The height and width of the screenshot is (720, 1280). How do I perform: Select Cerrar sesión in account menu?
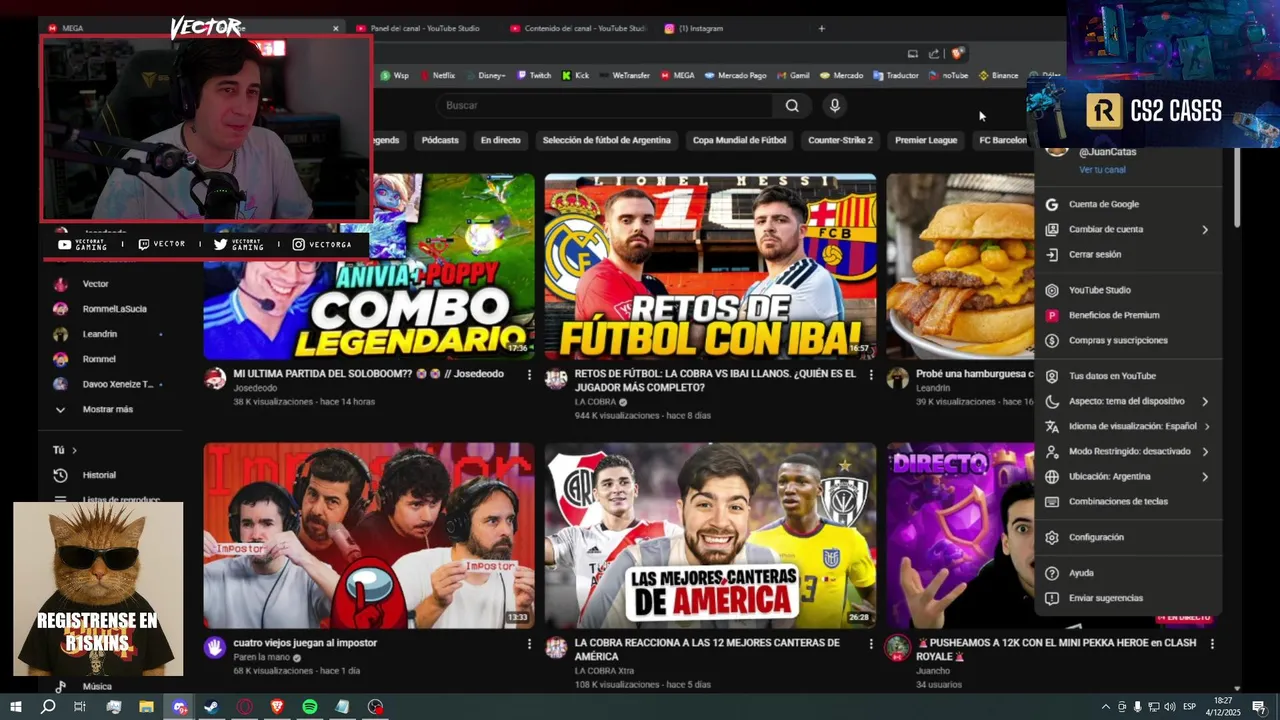pos(1128,254)
